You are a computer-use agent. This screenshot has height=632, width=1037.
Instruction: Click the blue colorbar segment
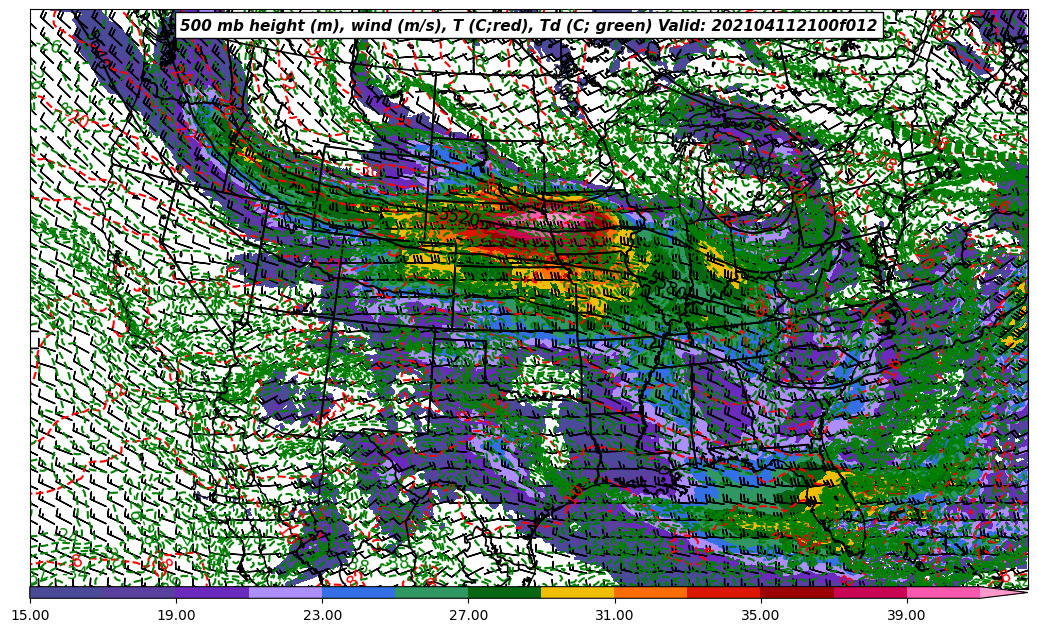click(358, 593)
